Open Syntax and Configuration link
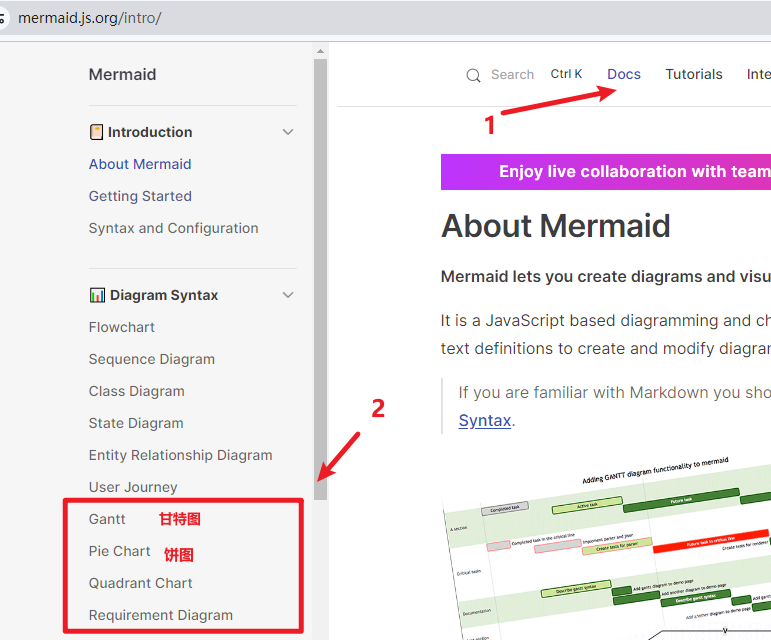The width and height of the screenshot is (771, 640). tap(174, 228)
